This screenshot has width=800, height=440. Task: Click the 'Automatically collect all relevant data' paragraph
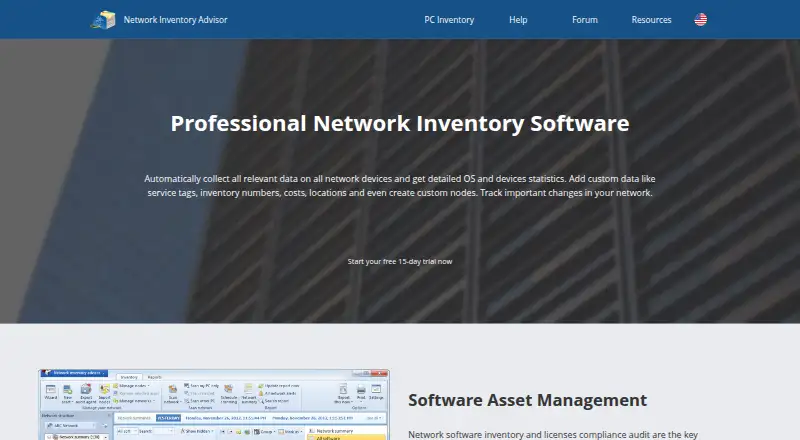click(x=399, y=186)
